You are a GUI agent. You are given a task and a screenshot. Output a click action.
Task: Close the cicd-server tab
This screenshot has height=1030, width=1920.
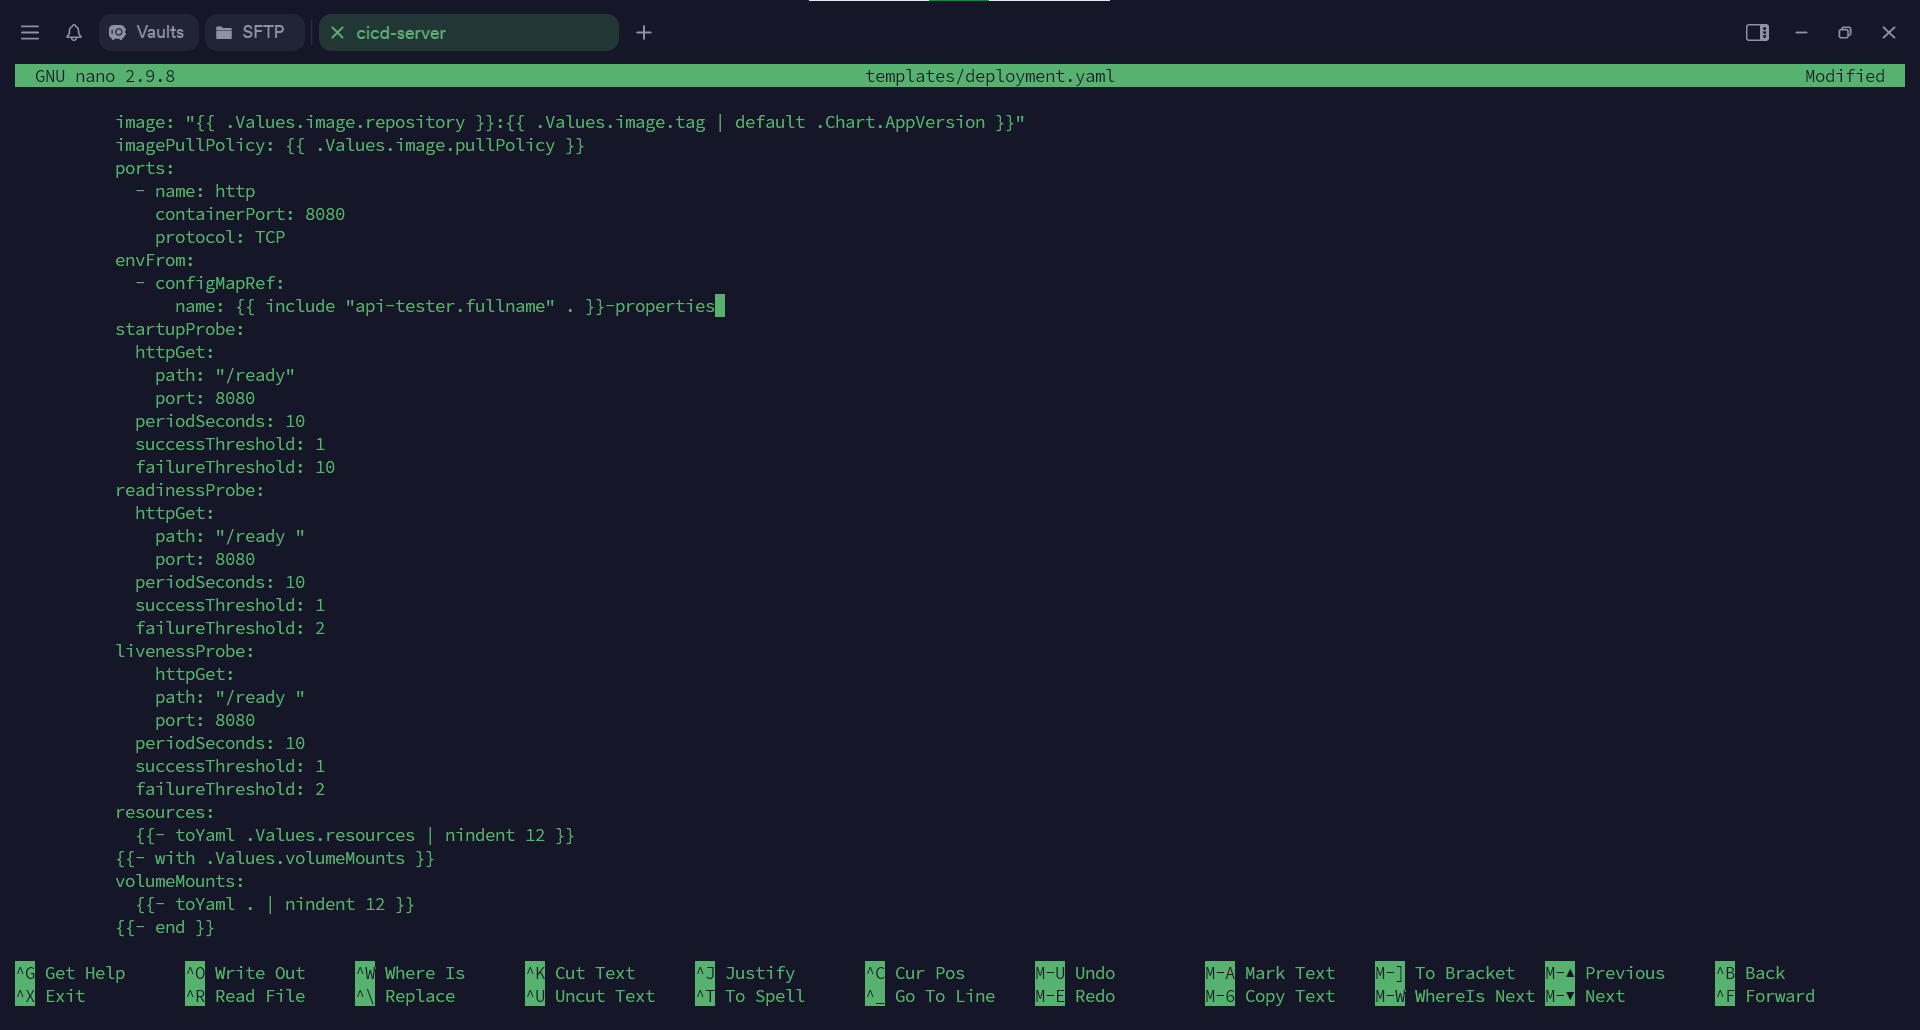coord(338,33)
